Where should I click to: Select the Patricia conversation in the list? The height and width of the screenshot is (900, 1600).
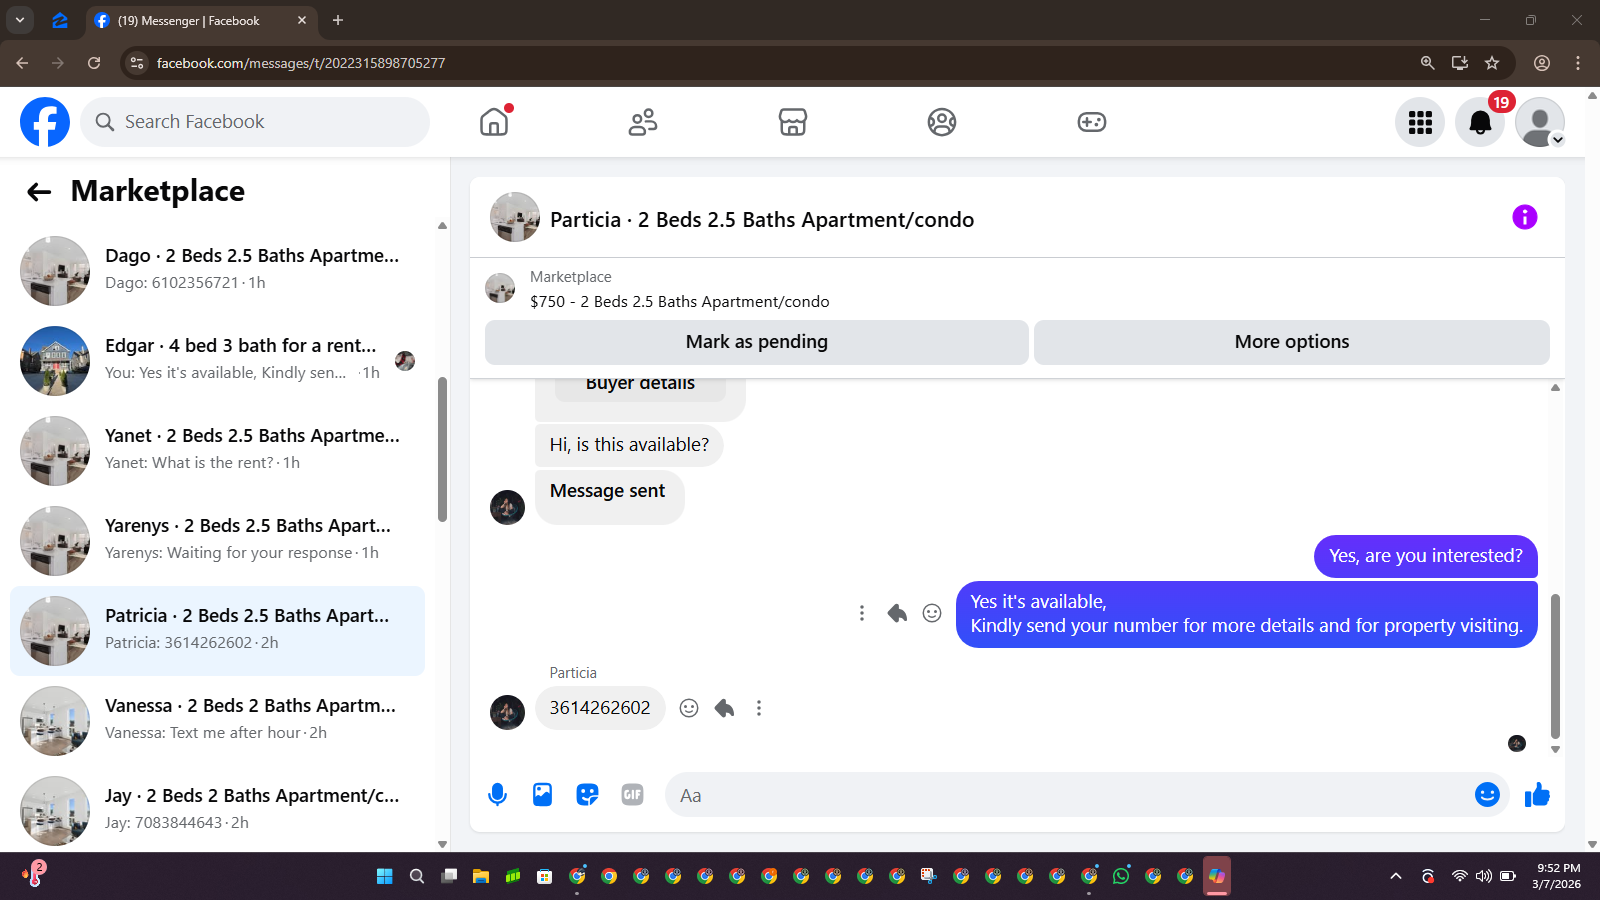click(217, 631)
